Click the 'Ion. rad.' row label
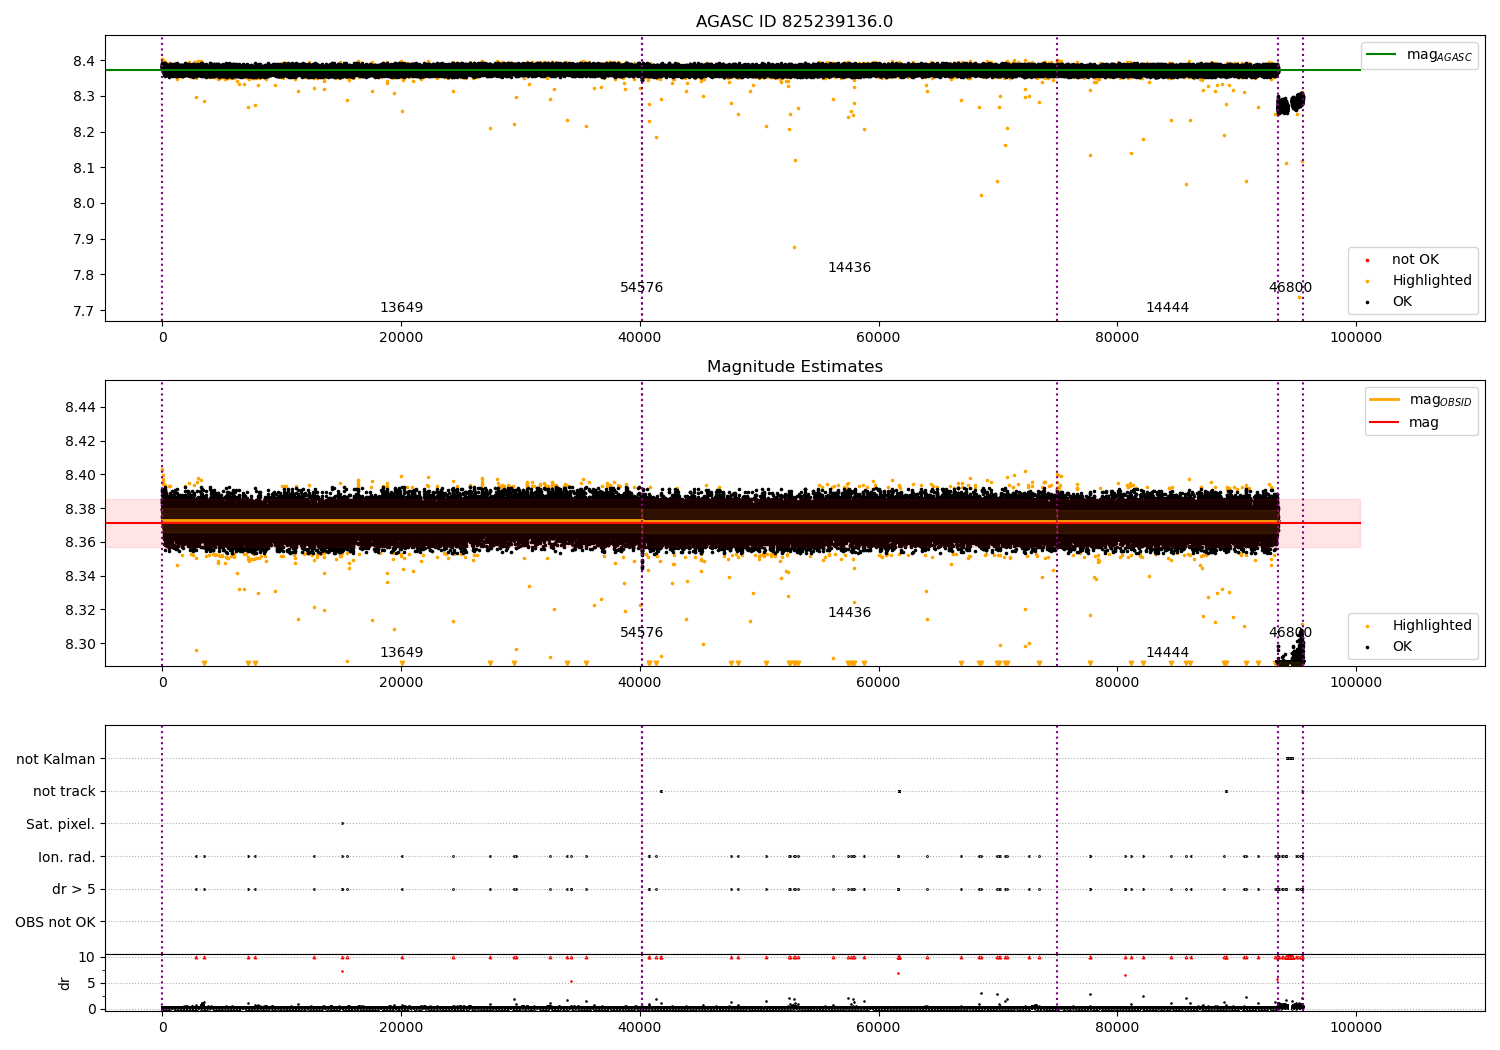This screenshot has width=1500, height=1050. tap(67, 857)
